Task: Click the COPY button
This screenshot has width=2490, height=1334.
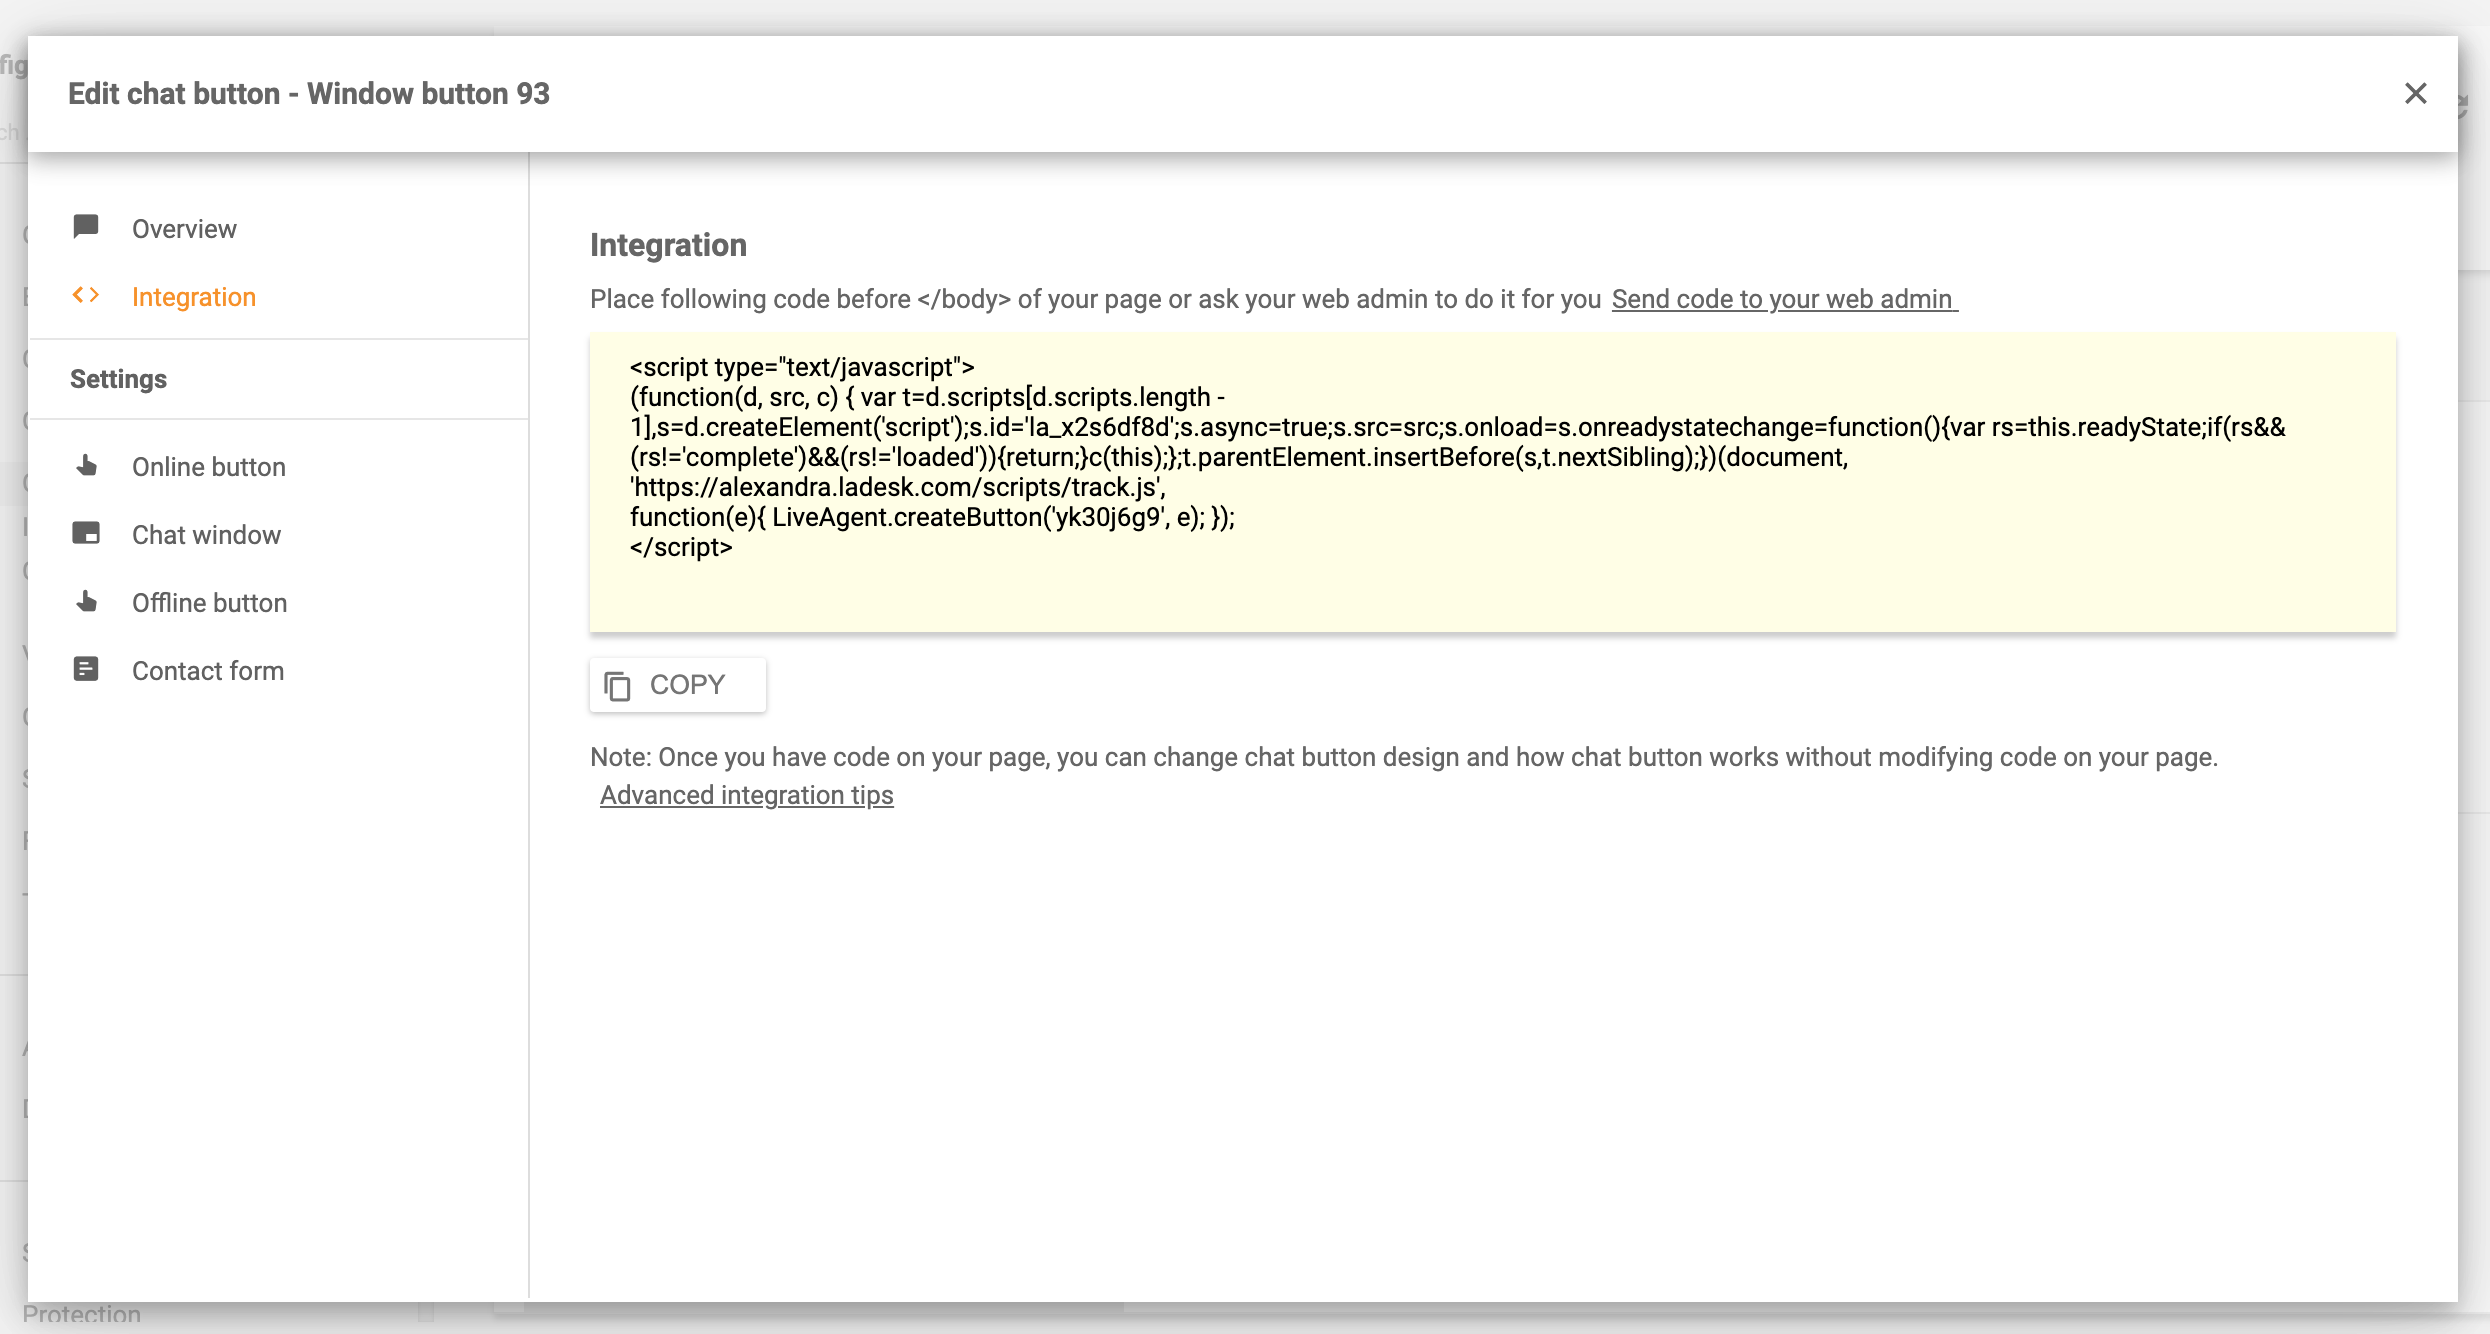Action: 677,684
